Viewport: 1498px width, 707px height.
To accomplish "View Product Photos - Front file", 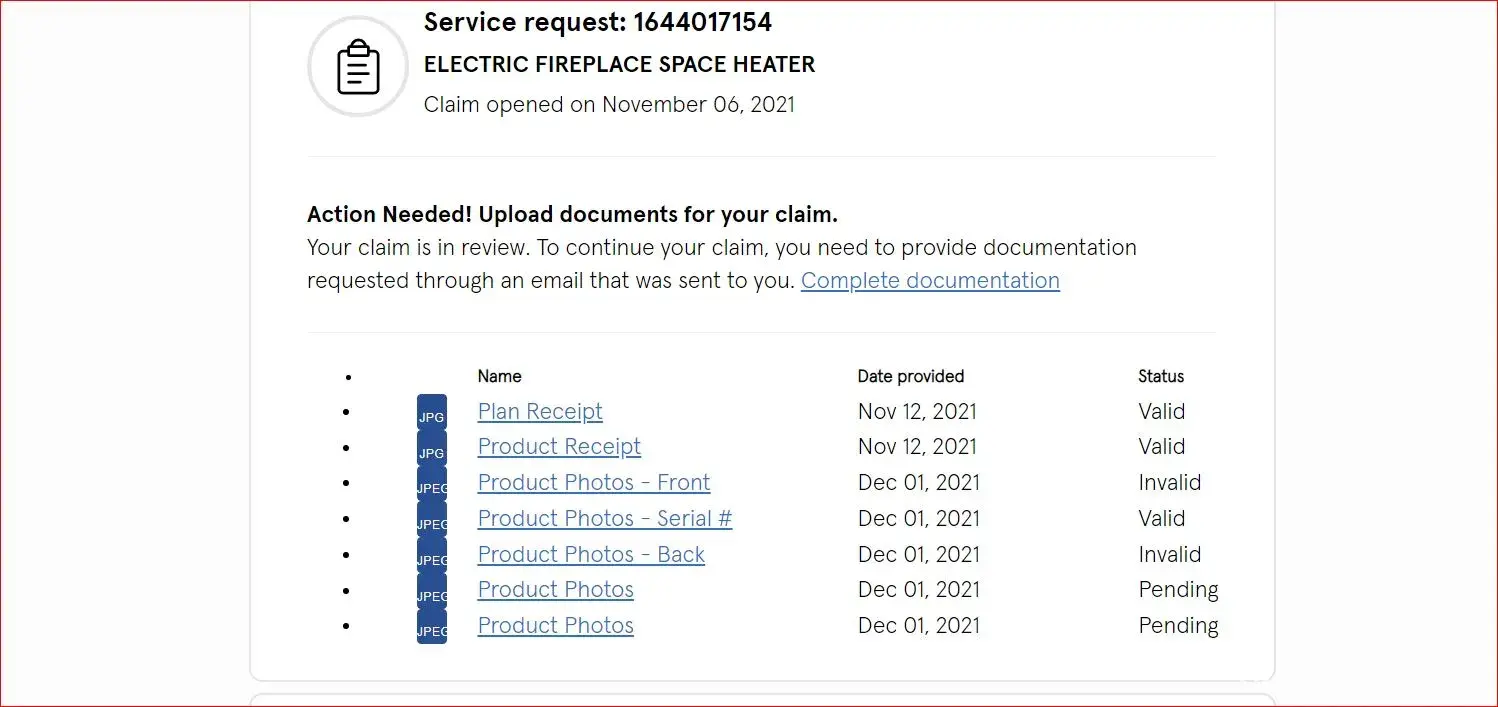I will [594, 483].
